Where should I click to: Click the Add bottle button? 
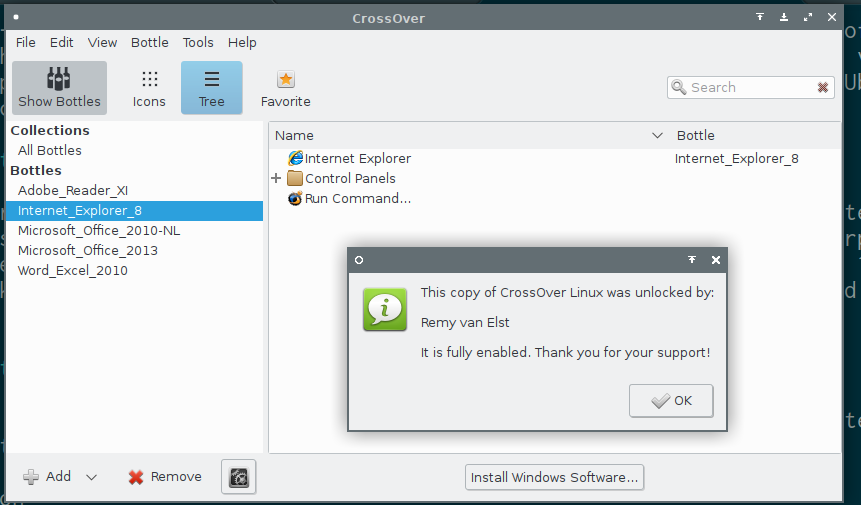click(x=47, y=476)
